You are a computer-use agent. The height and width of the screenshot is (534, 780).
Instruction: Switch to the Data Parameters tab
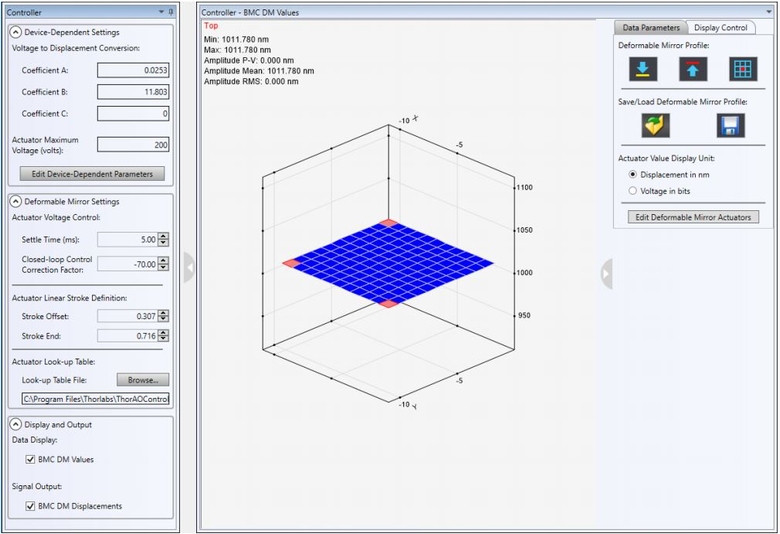650,27
